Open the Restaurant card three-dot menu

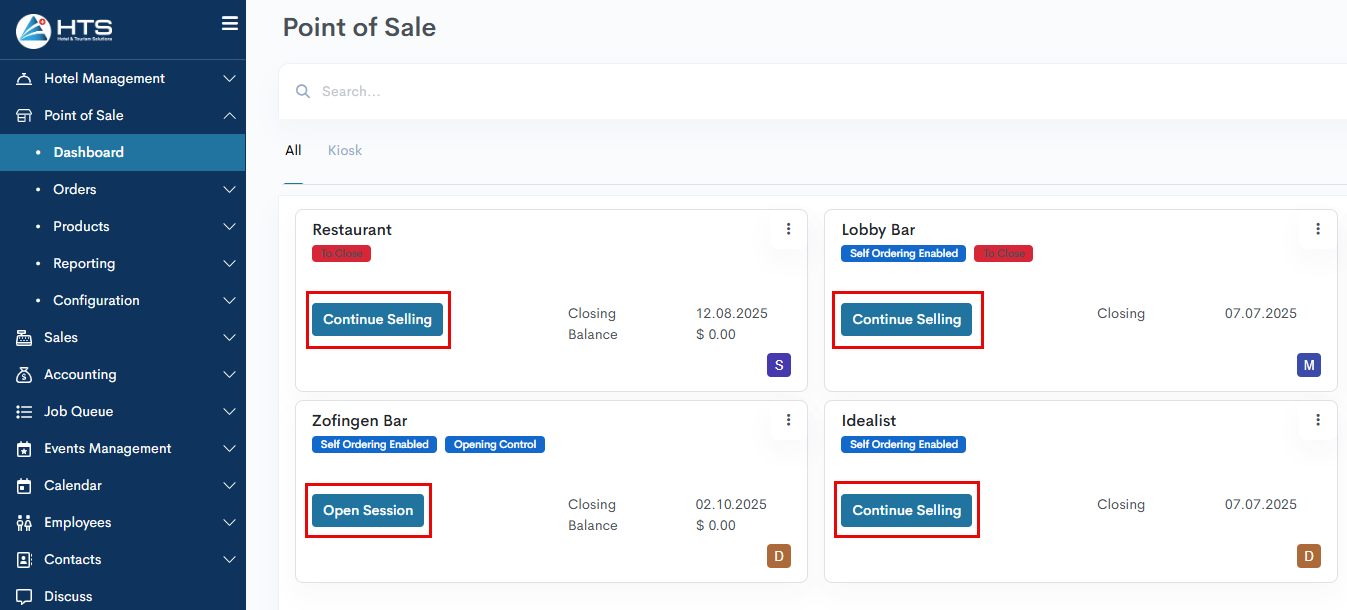tap(788, 229)
